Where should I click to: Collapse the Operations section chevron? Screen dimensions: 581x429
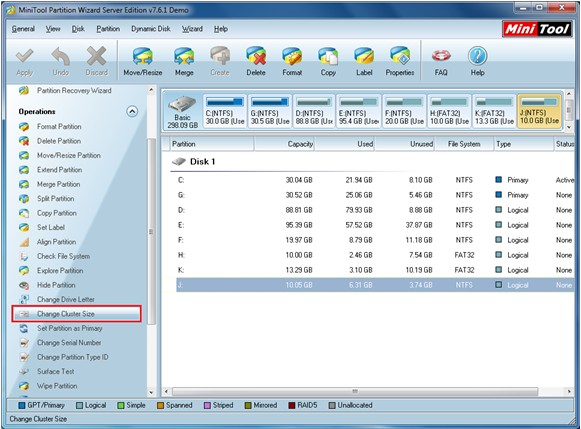[132, 111]
